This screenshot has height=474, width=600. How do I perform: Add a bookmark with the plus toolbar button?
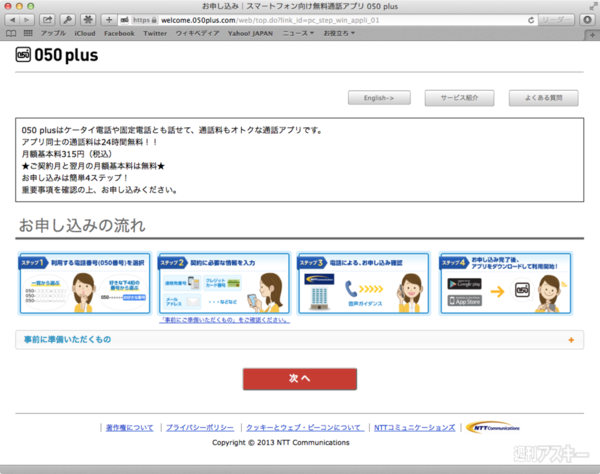point(109,20)
